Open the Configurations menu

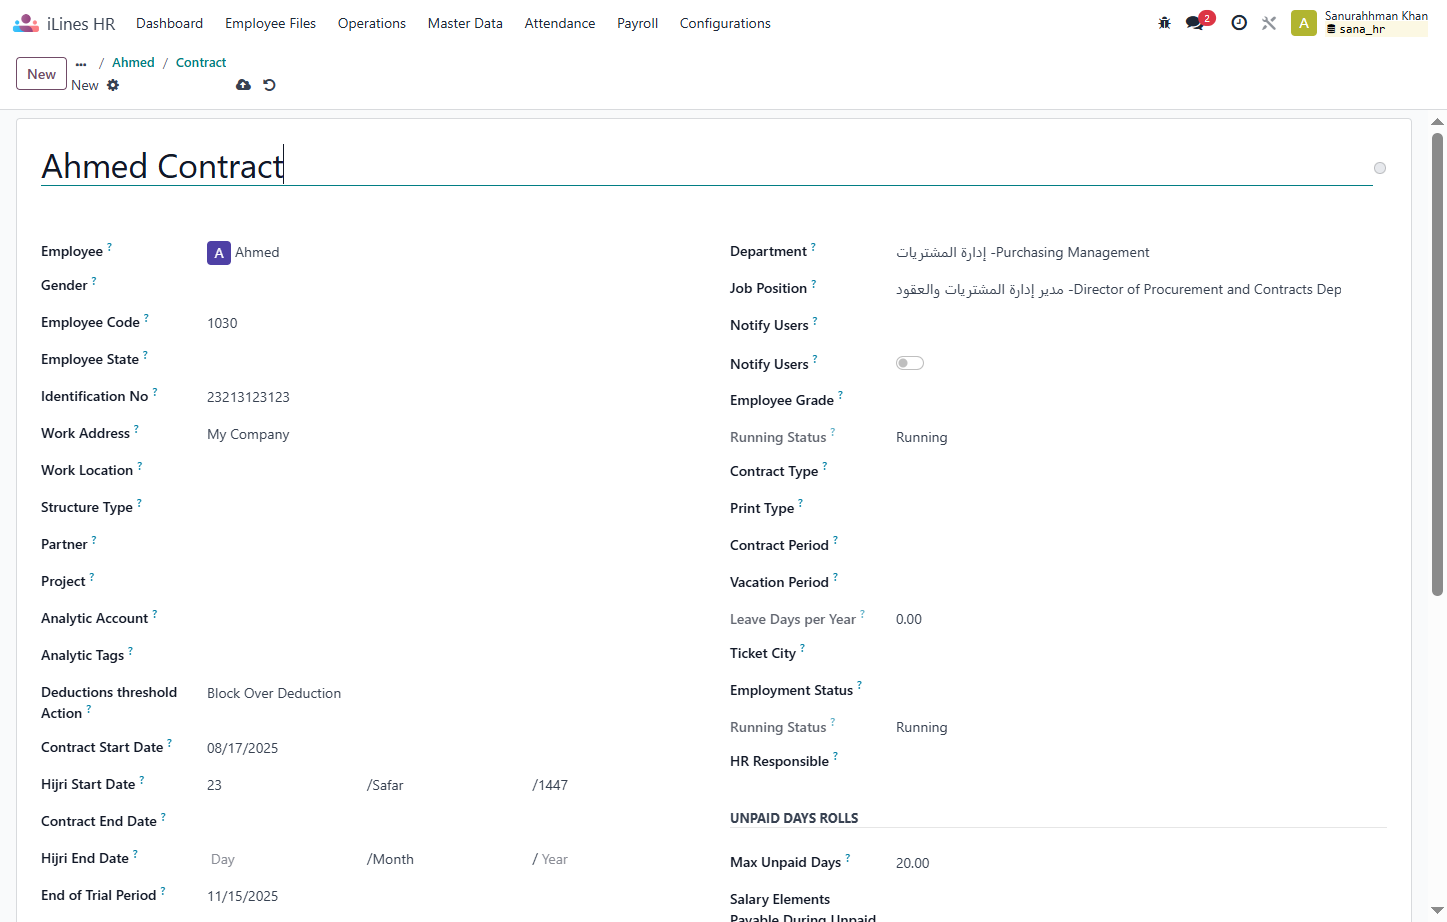725,23
